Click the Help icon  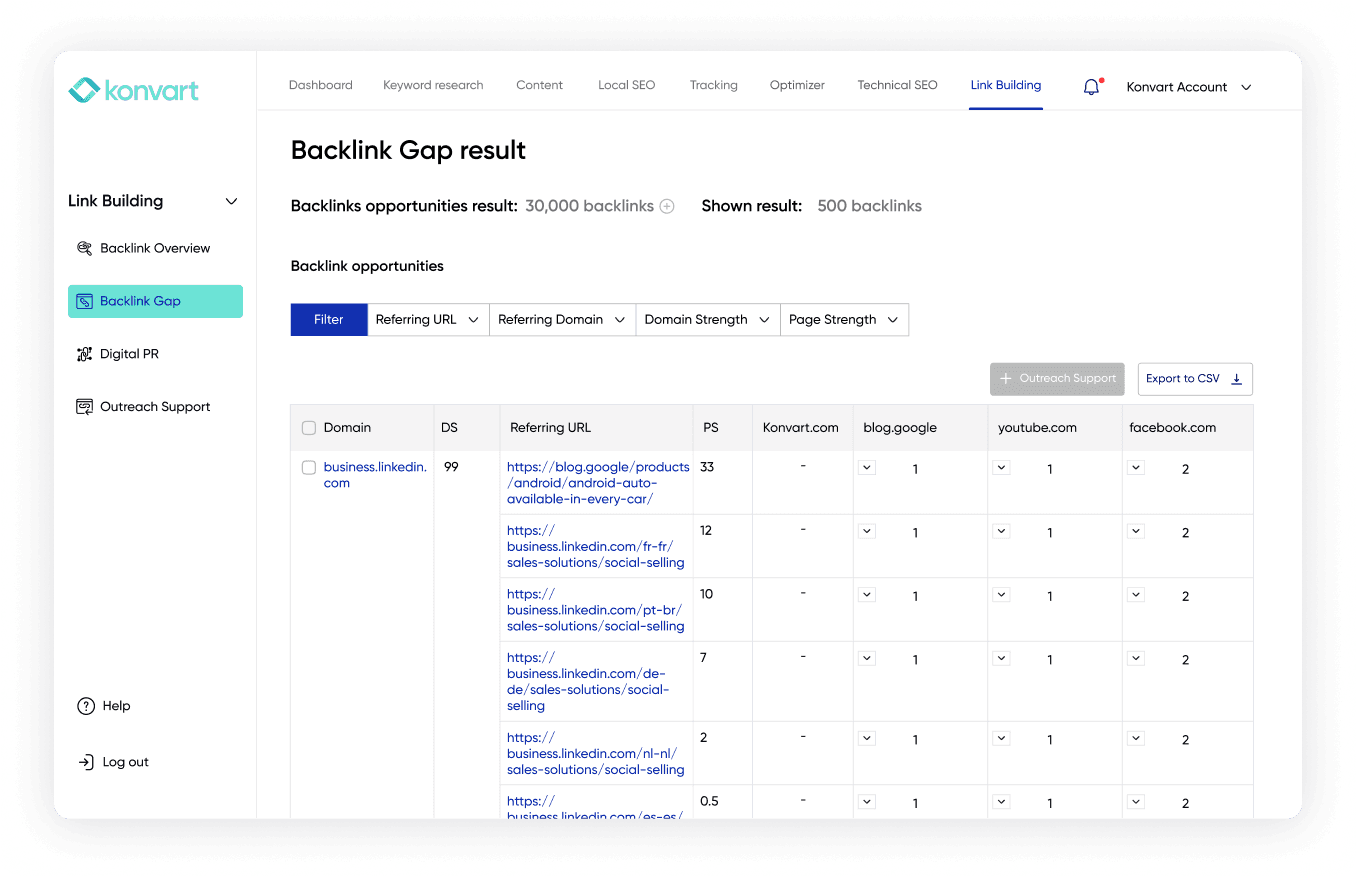pos(85,705)
